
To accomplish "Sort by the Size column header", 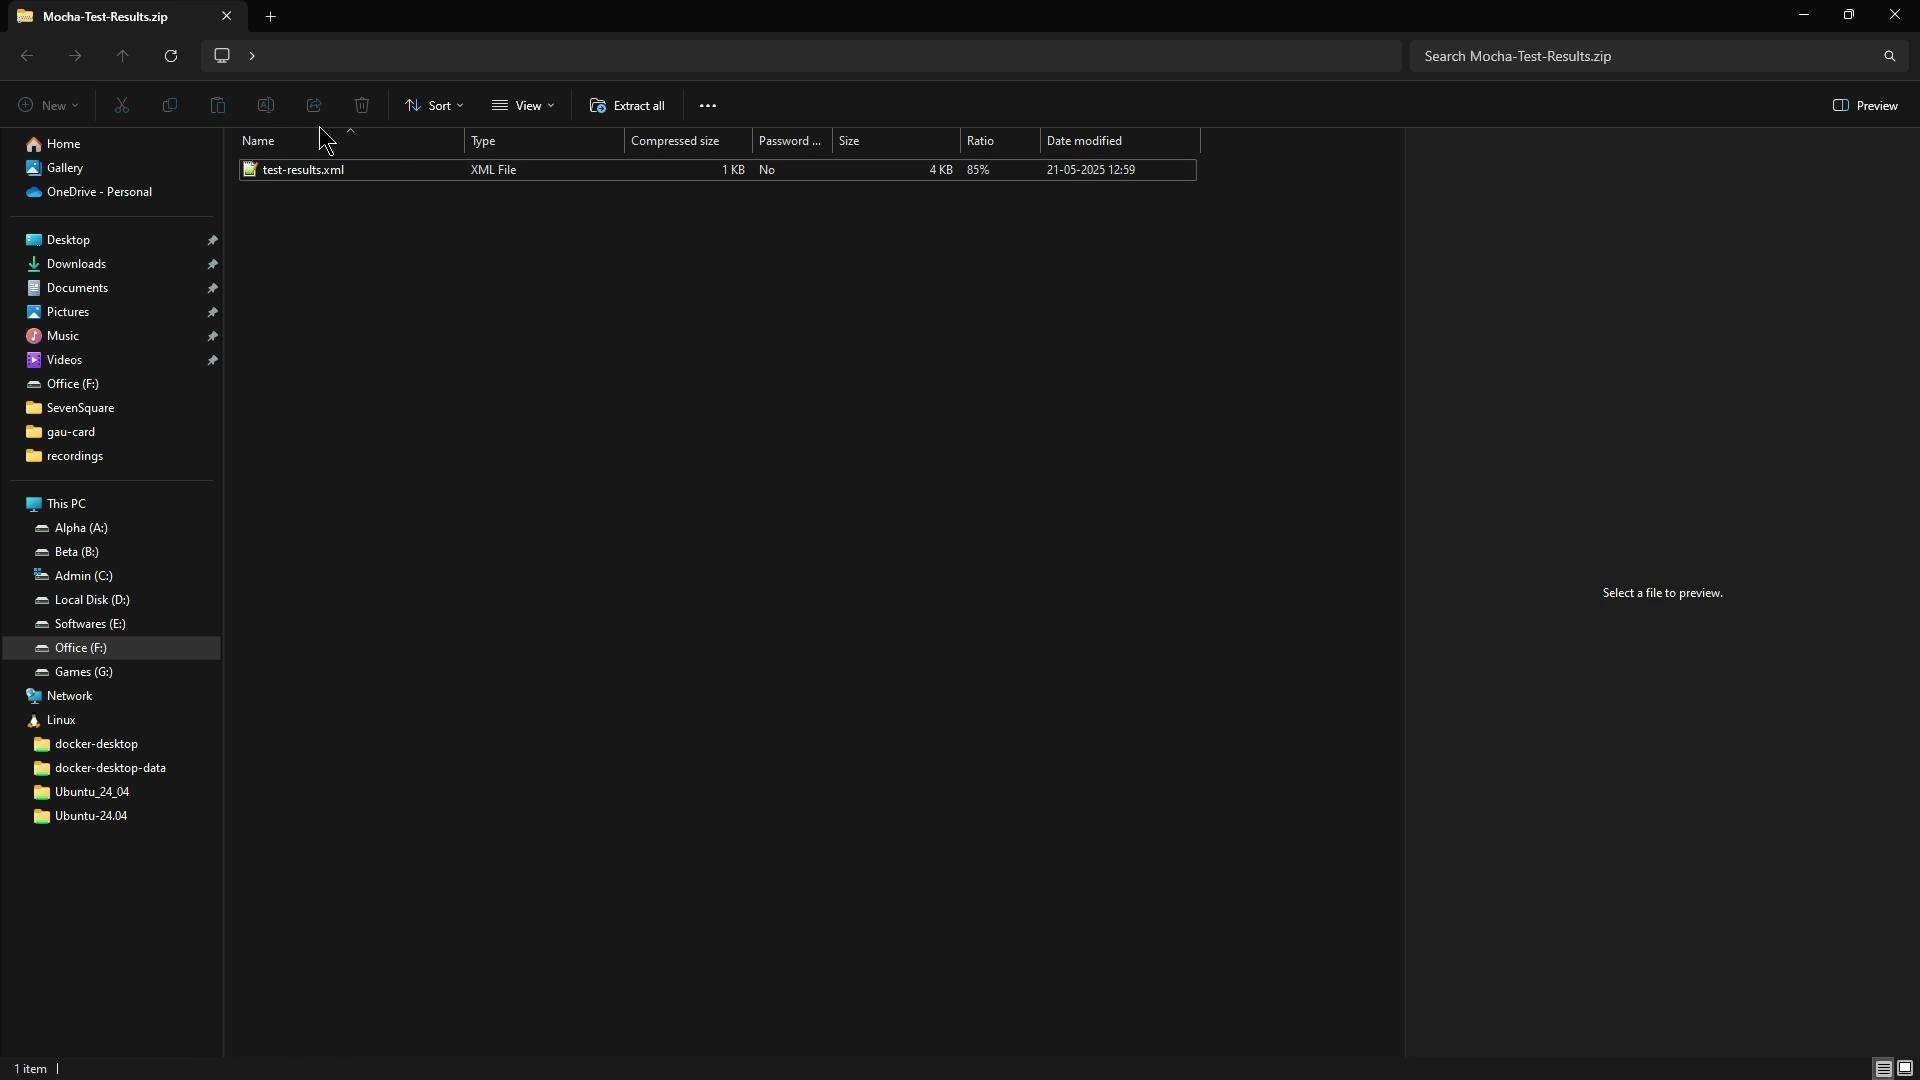I will [897, 141].
